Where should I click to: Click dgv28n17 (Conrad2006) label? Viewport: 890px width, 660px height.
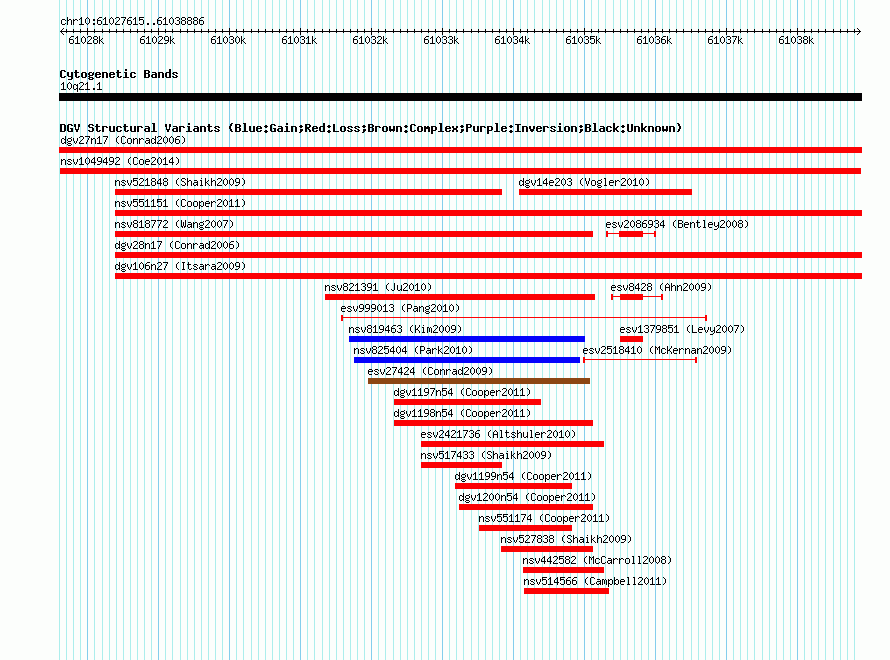pyautogui.click(x=177, y=245)
